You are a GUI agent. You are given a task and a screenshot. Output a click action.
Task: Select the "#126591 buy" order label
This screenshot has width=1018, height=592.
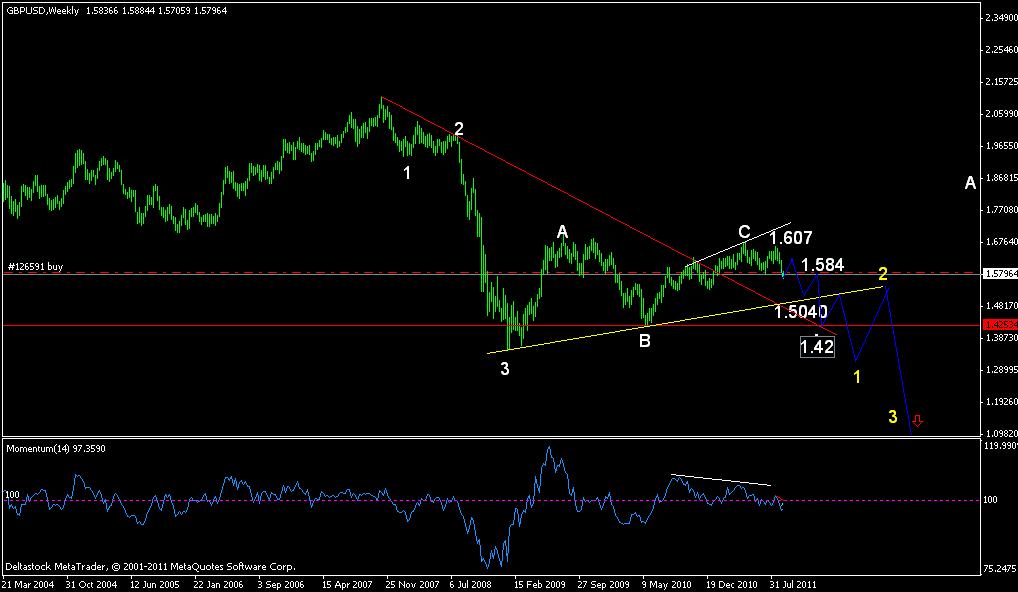pos(35,266)
